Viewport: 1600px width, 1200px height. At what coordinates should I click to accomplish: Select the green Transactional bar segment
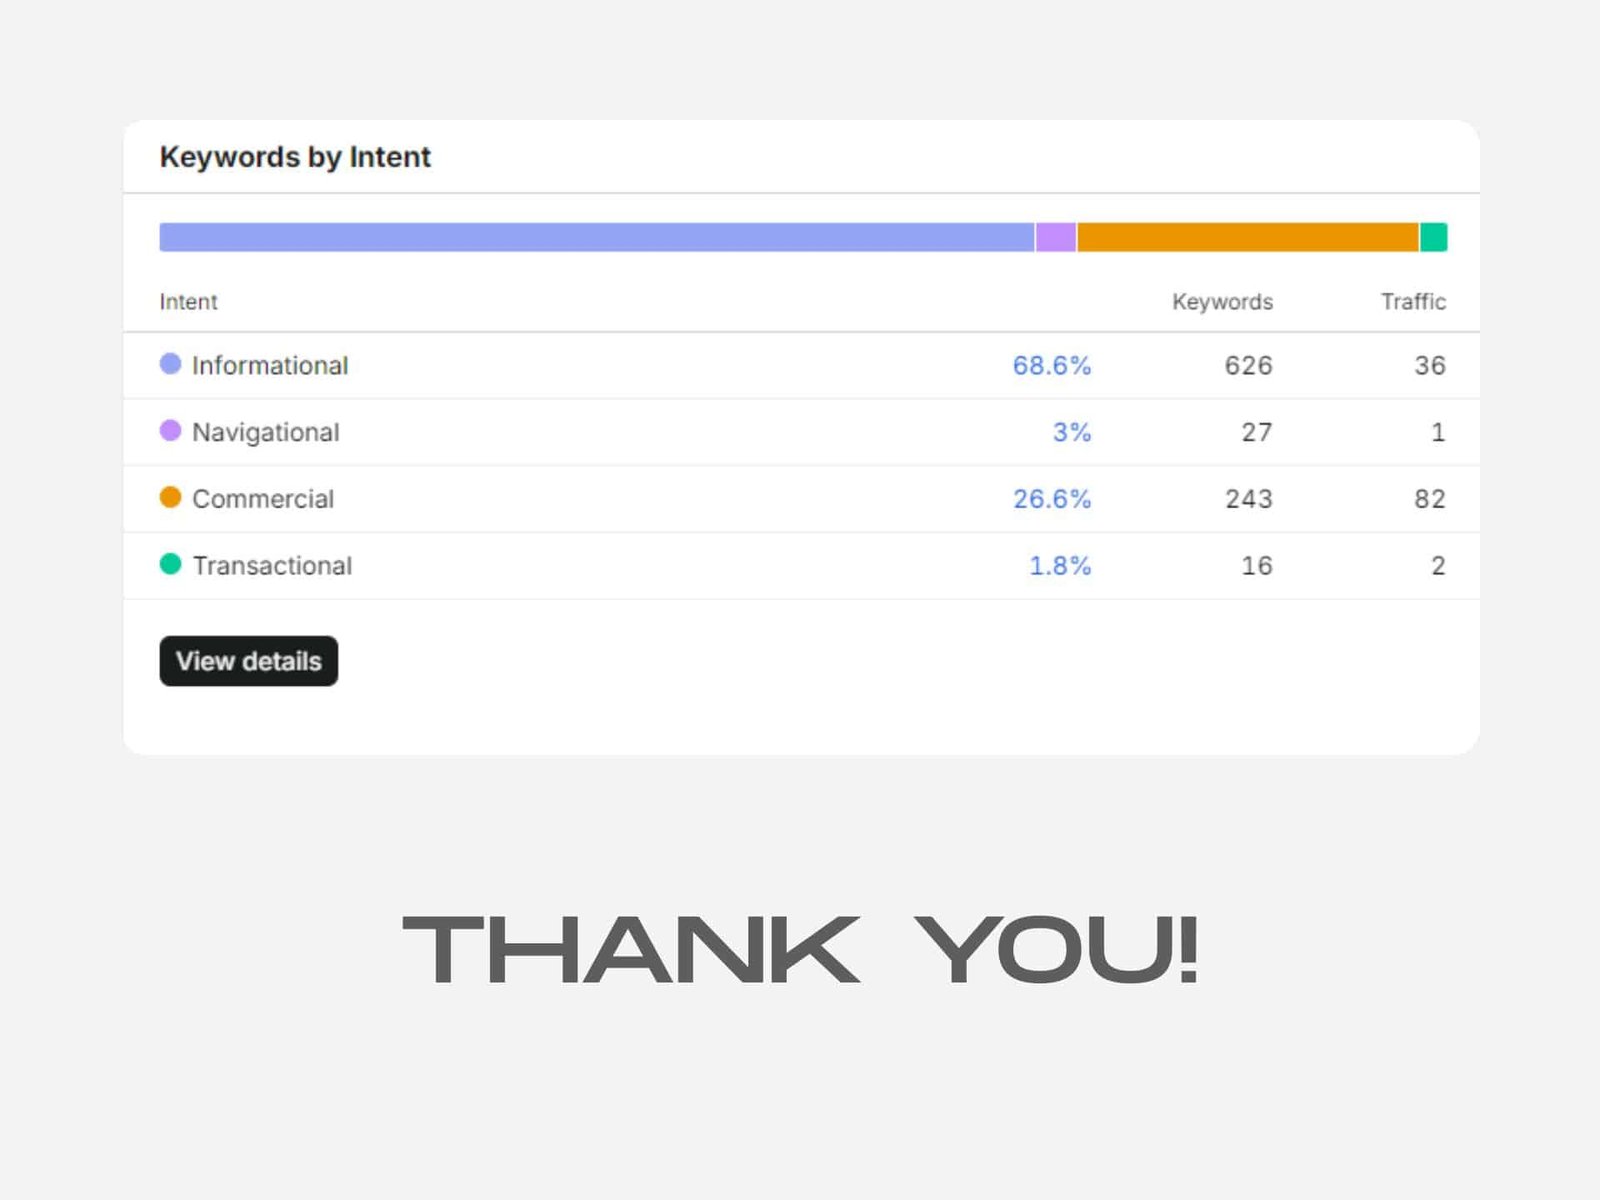click(1434, 237)
